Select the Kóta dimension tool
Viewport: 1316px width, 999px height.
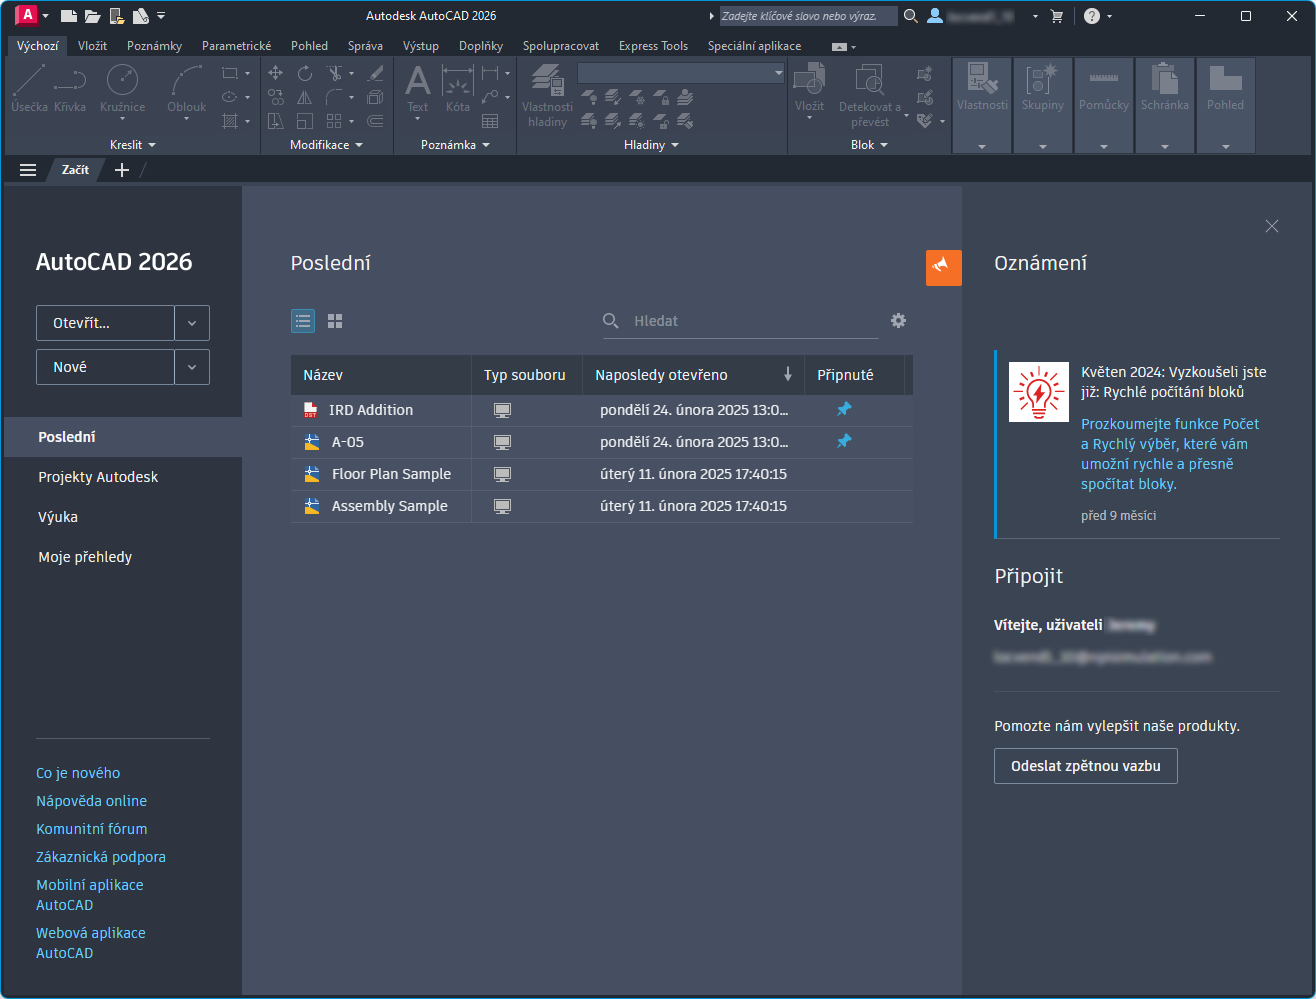[x=458, y=88]
